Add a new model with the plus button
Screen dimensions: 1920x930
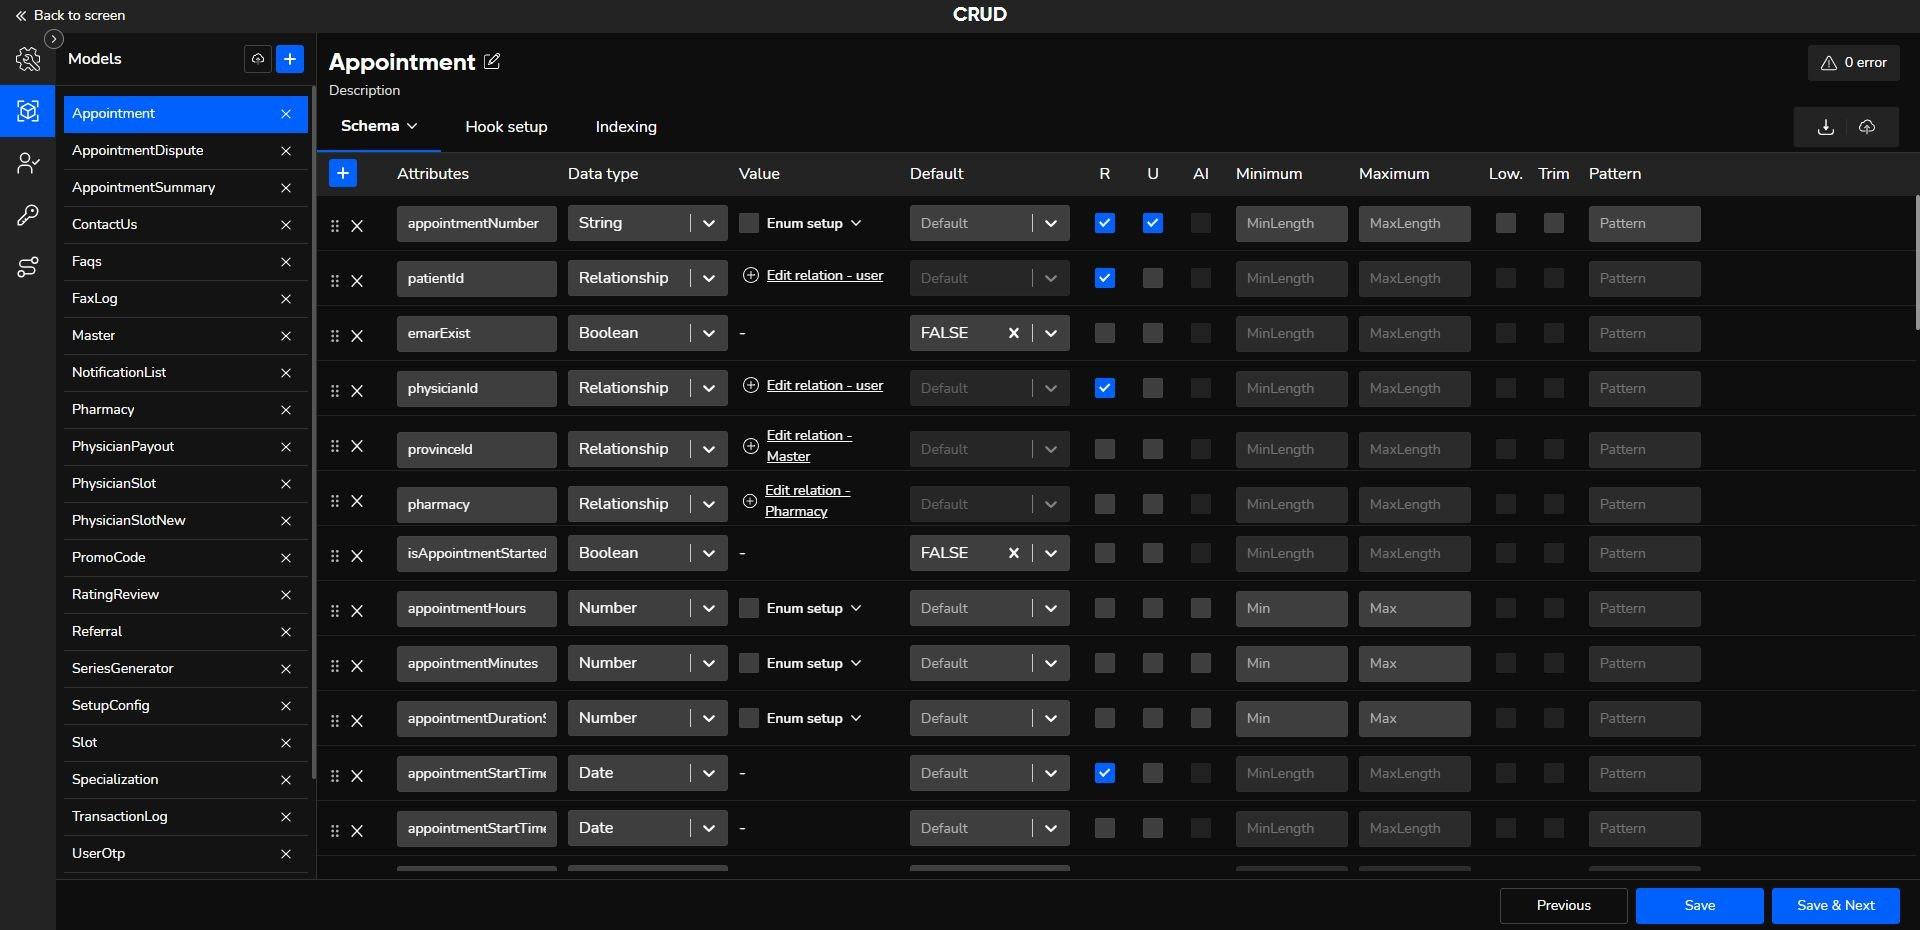pyautogui.click(x=290, y=59)
